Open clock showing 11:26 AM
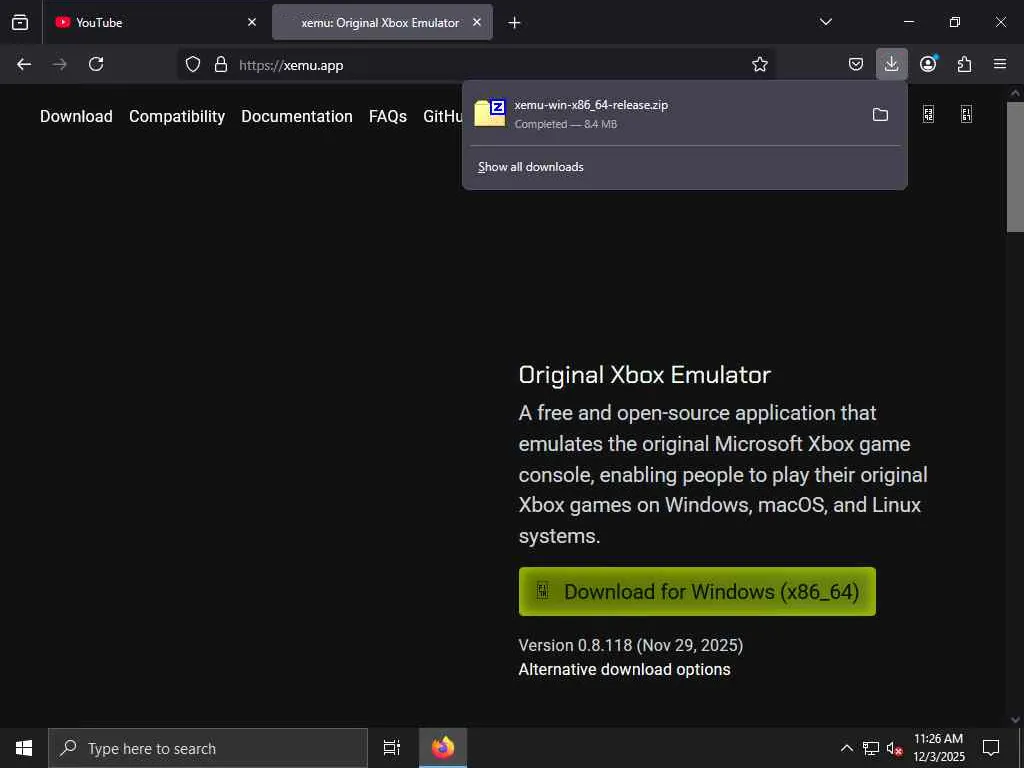The width and height of the screenshot is (1024, 768). point(938,748)
